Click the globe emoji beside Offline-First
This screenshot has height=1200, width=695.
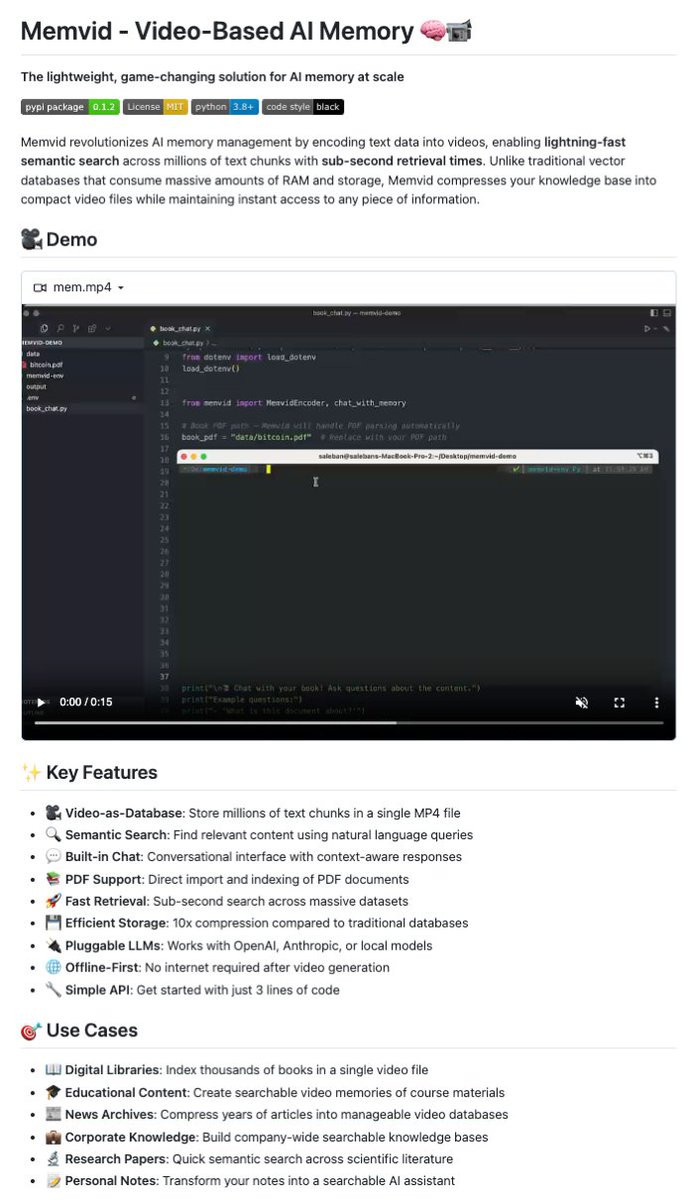coord(53,967)
